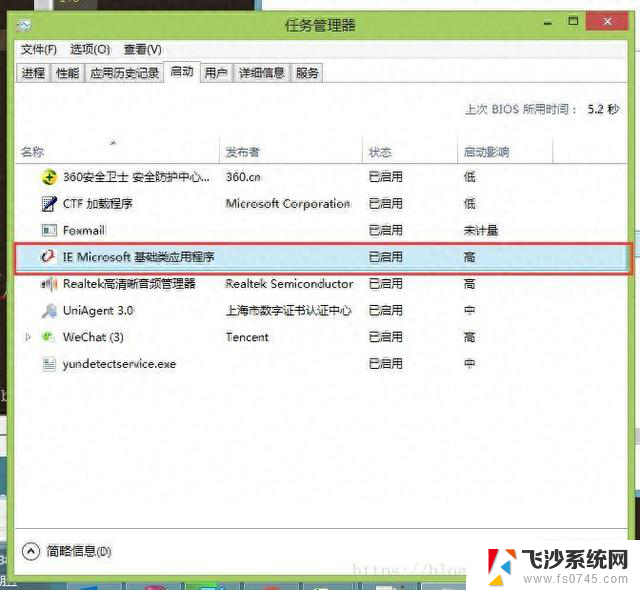Viewport: 640px width, 590px height.
Task: Click the 360安全卫士 startup entry icon
Action: [49, 177]
